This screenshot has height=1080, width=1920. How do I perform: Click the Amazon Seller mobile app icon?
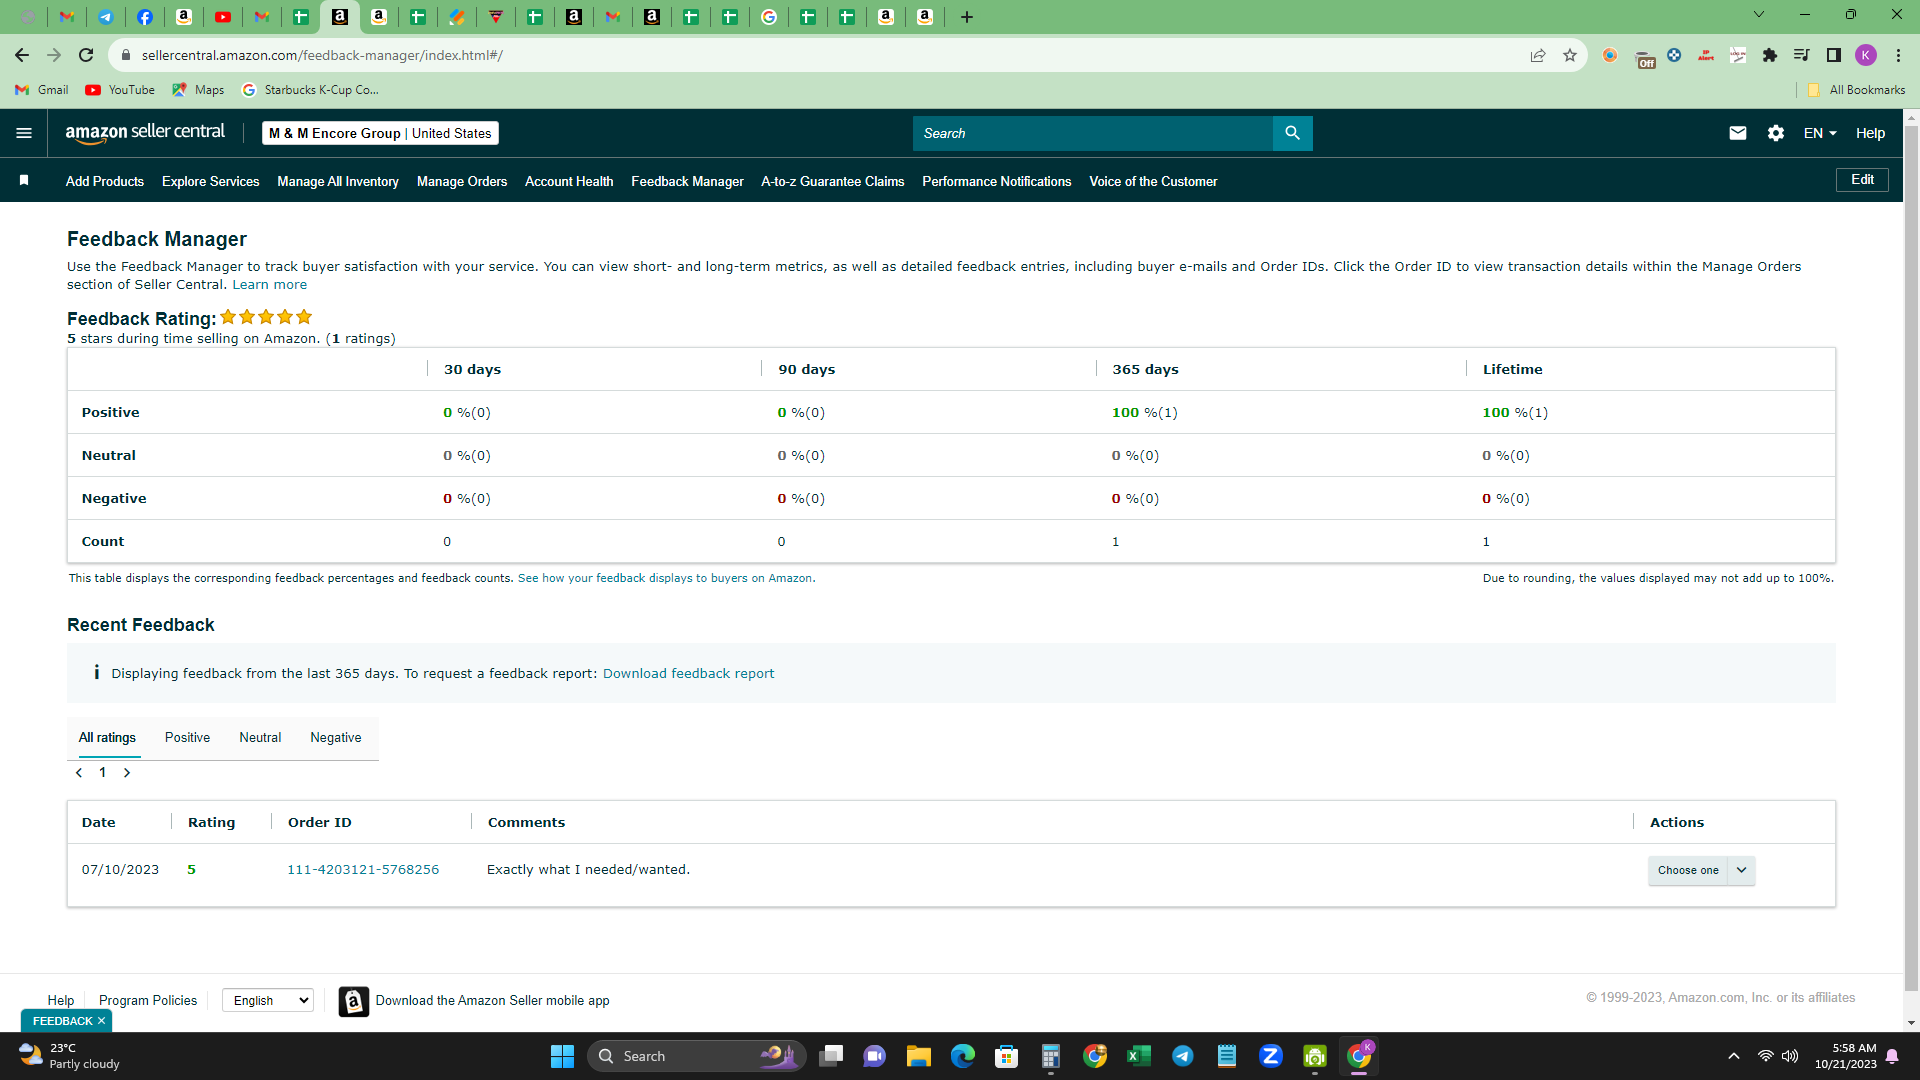[354, 1001]
